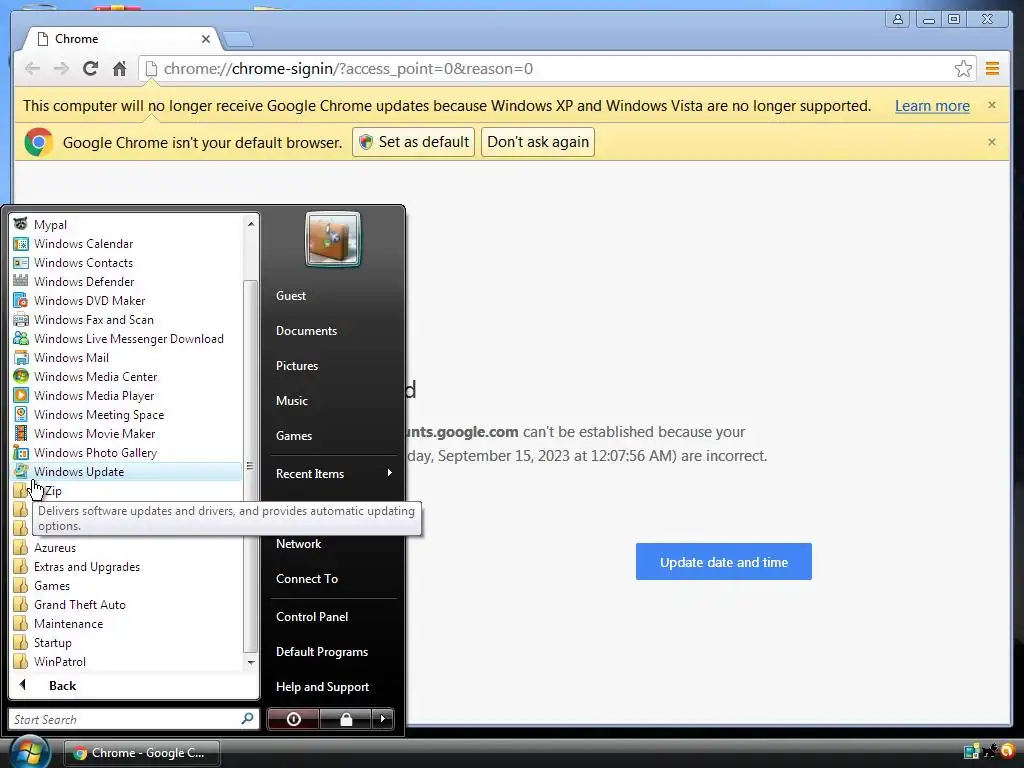The width and height of the screenshot is (1024, 768).
Task: Lock the computer with the lock button
Action: [345, 719]
